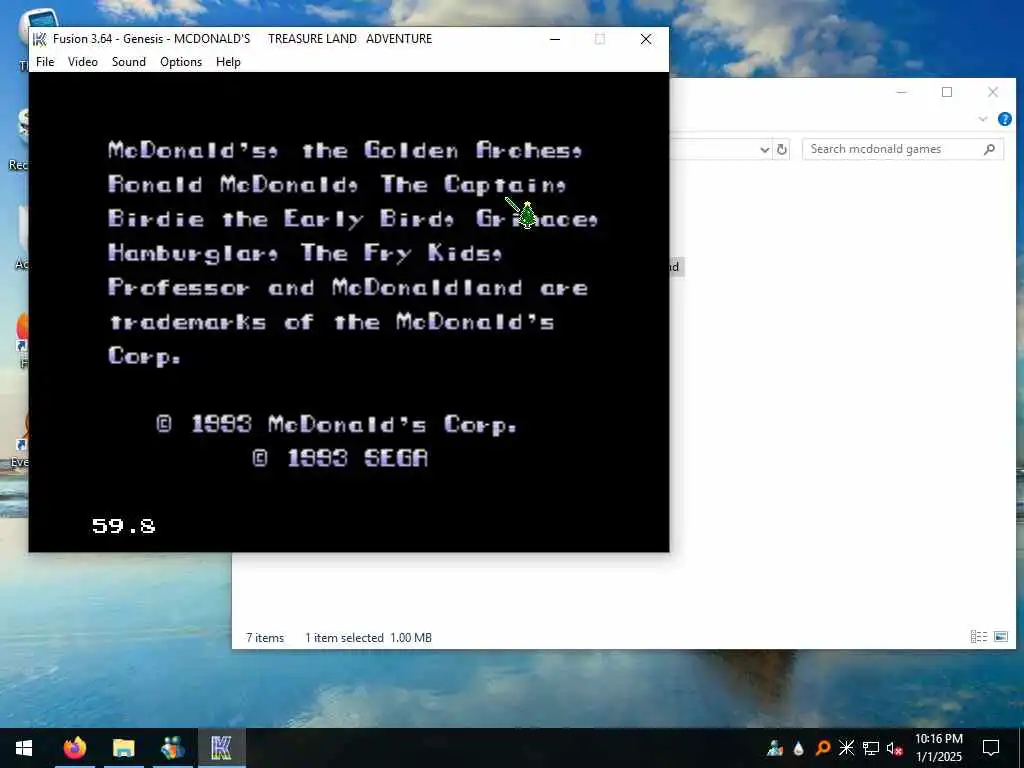Open the Sound menu in Fusion
The height and width of the screenshot is (768, 1024).
coord(129,62)
